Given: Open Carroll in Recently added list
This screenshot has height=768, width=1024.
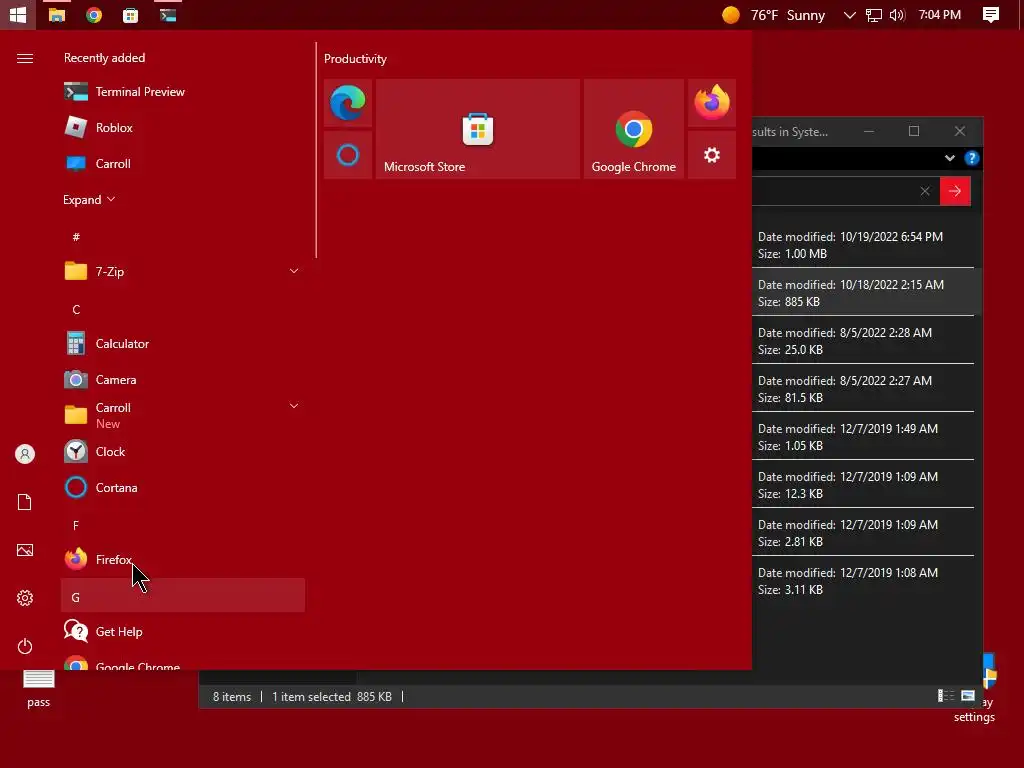Looking at the screenshot, I should pos(183,164).
